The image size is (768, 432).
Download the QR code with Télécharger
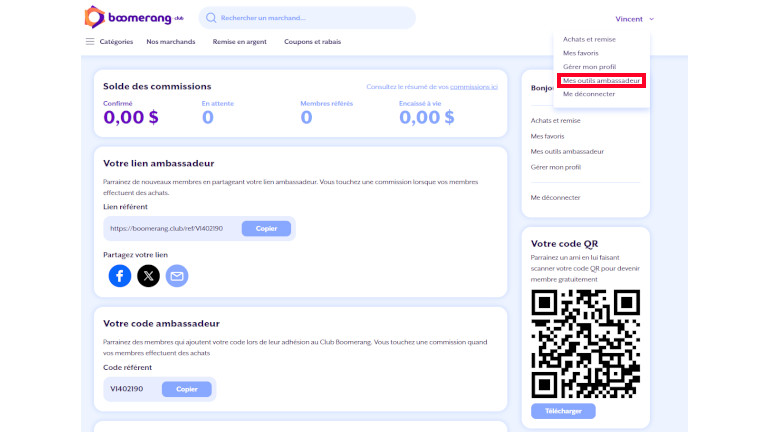click(x=563, y=411)
